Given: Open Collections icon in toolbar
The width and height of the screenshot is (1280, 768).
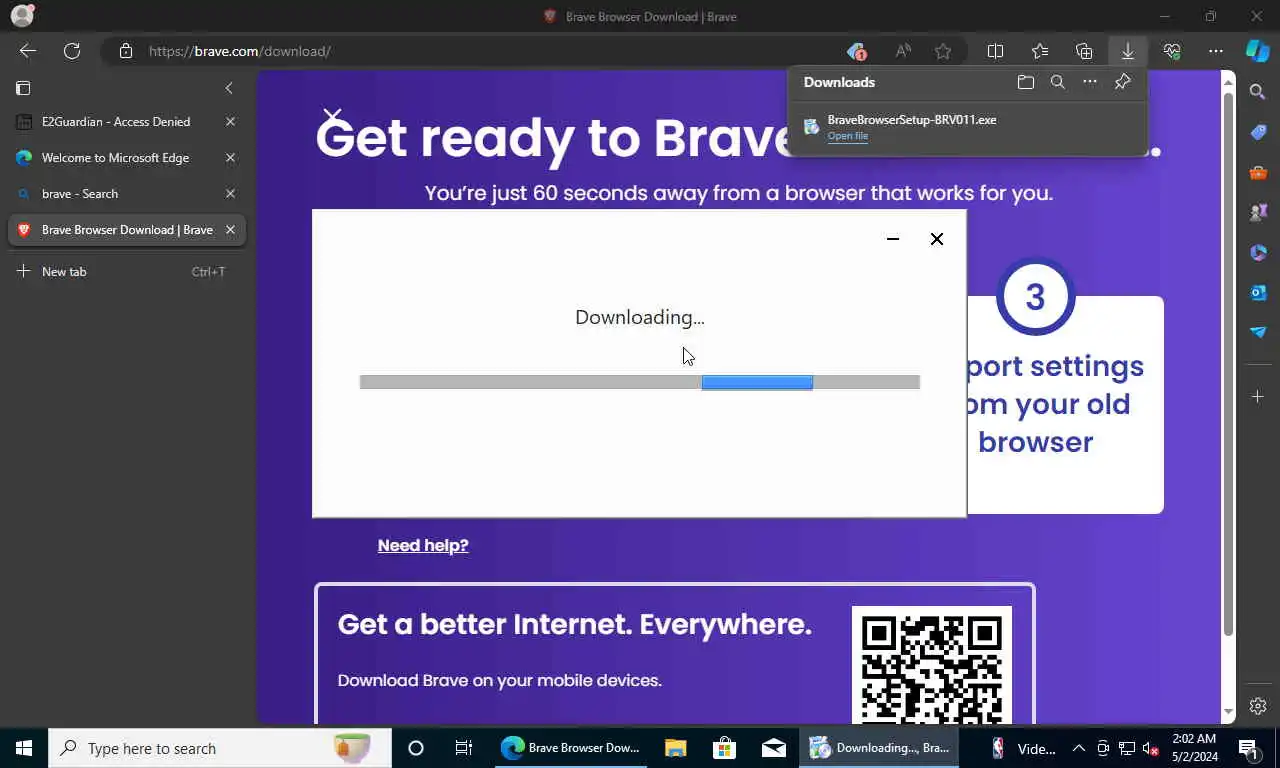Looking at the screenshot, I should tap(1084, 51).
